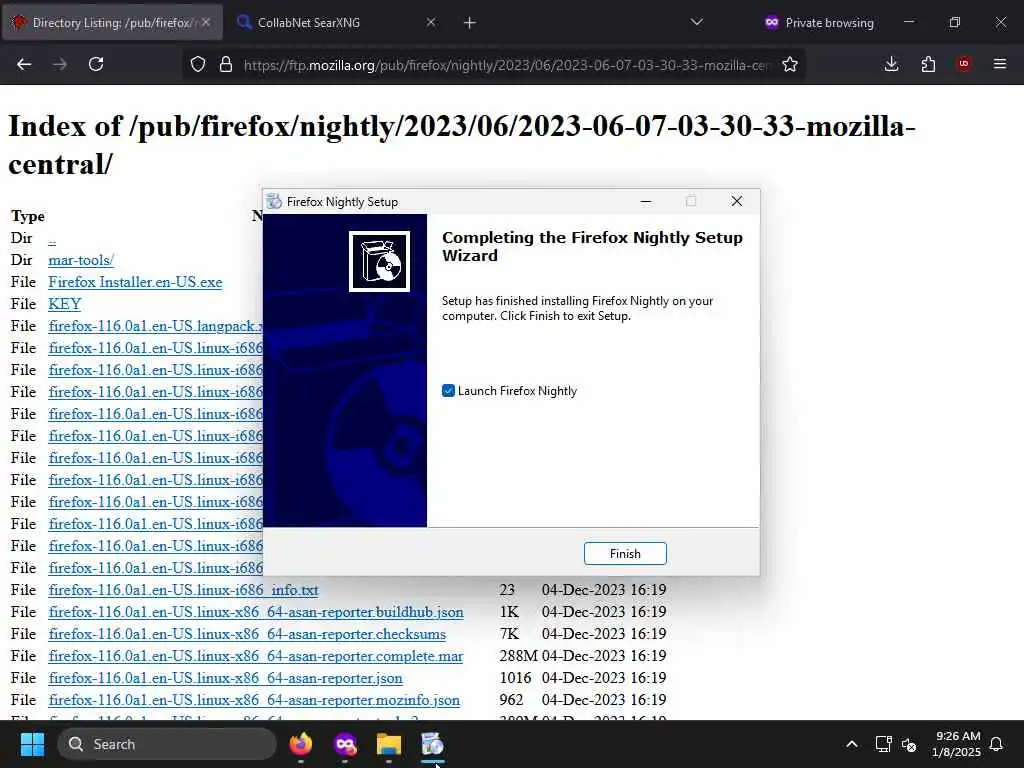Open the extensions puzzle icon

pyautogui.click(x=928, y=64)
